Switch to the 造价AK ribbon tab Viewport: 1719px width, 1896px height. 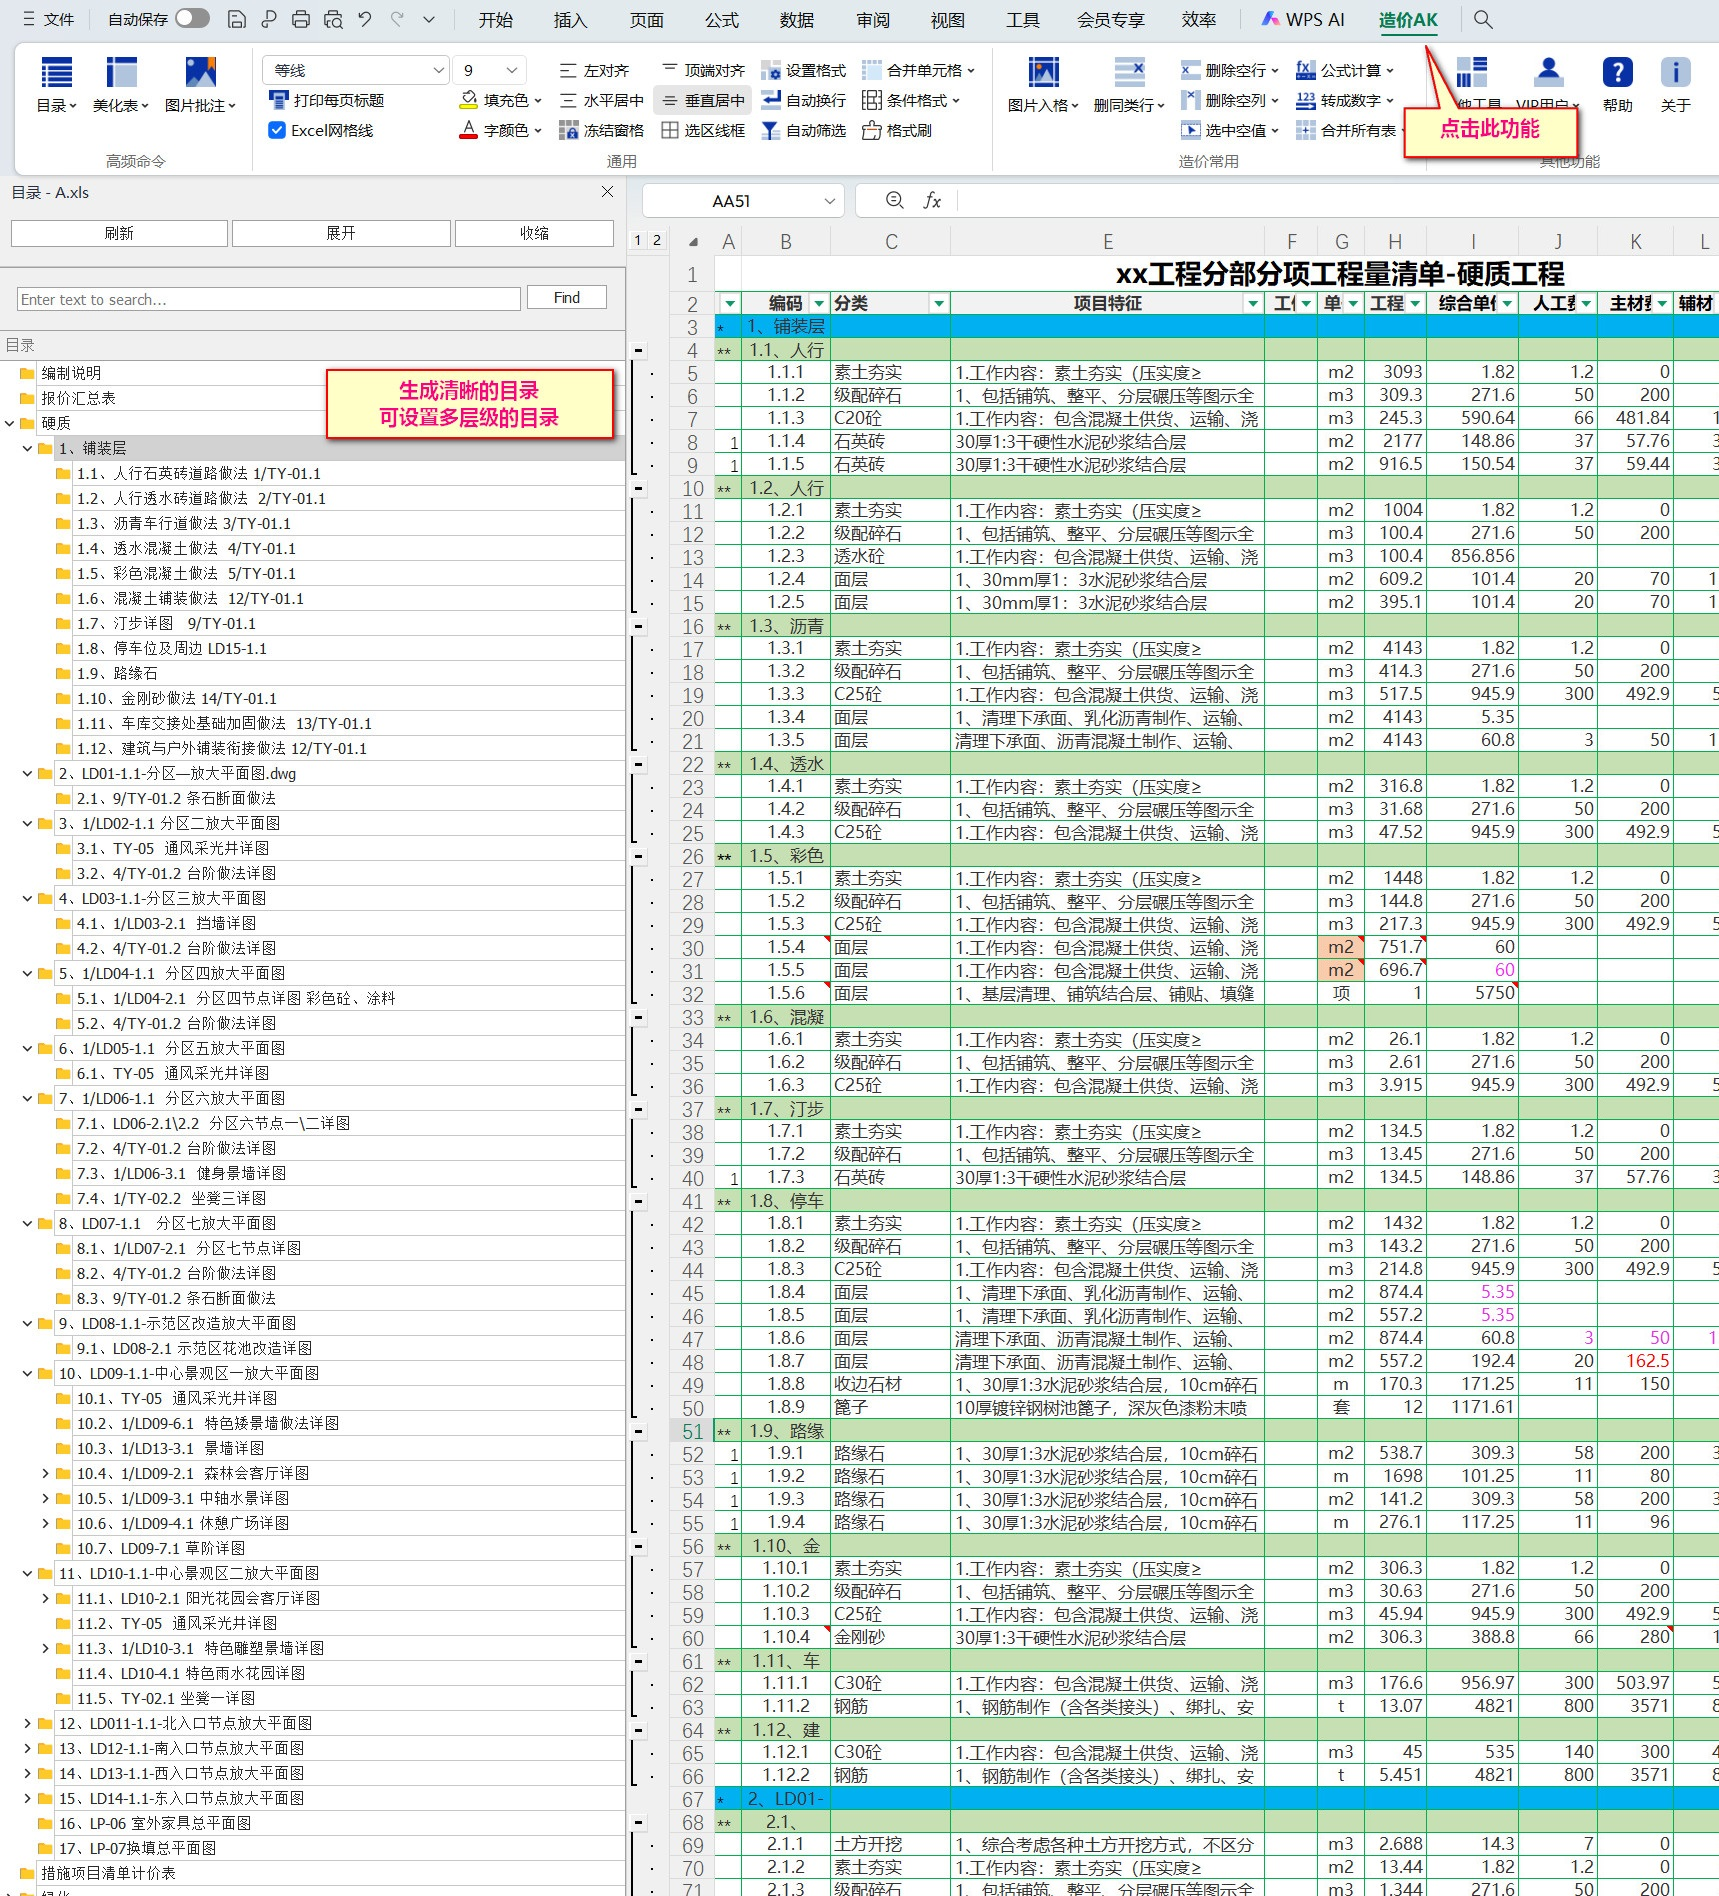[x=1407, y=20]
